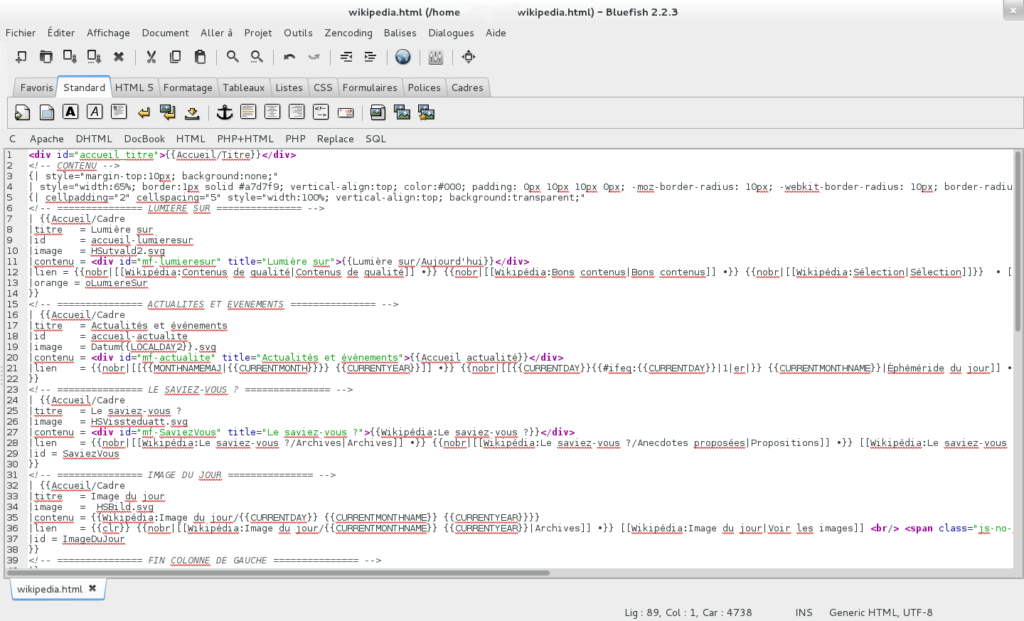This screenshot has height=621, width=1024.
Task: Switch to the Tableaux toolbar tab
Action: (x=244, y=87)
